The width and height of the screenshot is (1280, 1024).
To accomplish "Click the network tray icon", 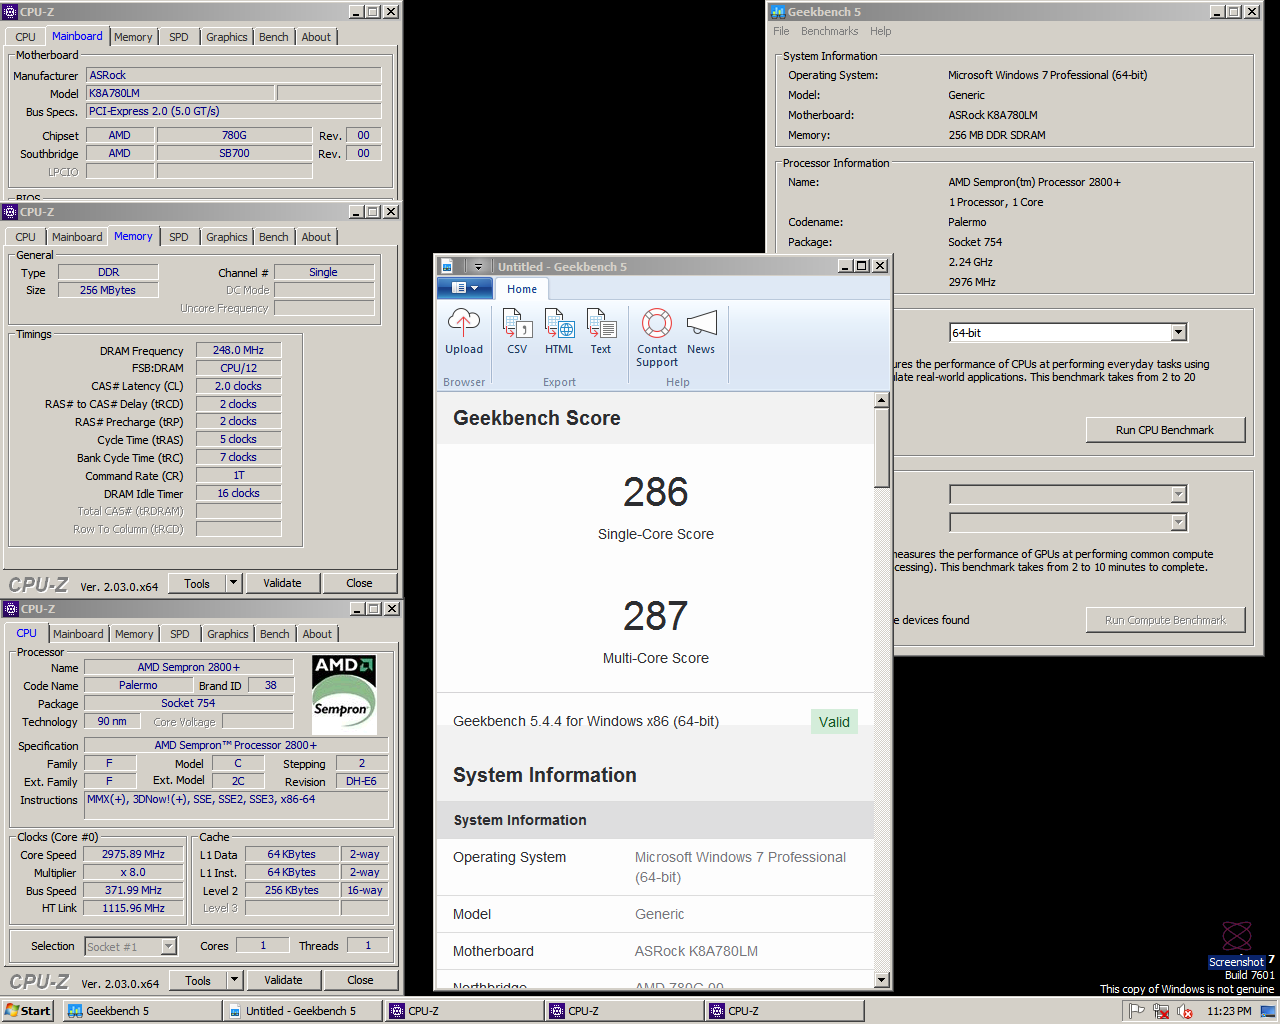I will pyautogui.click(x=1161, y=1011).
